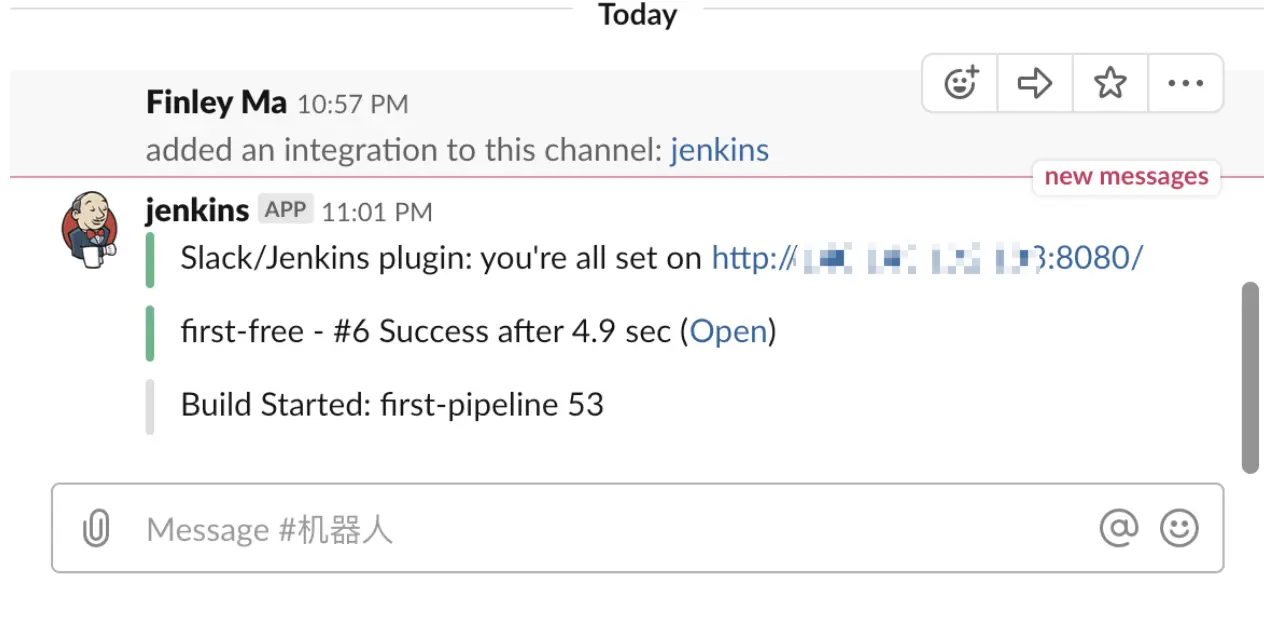
Task: Click the 10:57 PM message timestamp
Action: (x=353, y=104)
